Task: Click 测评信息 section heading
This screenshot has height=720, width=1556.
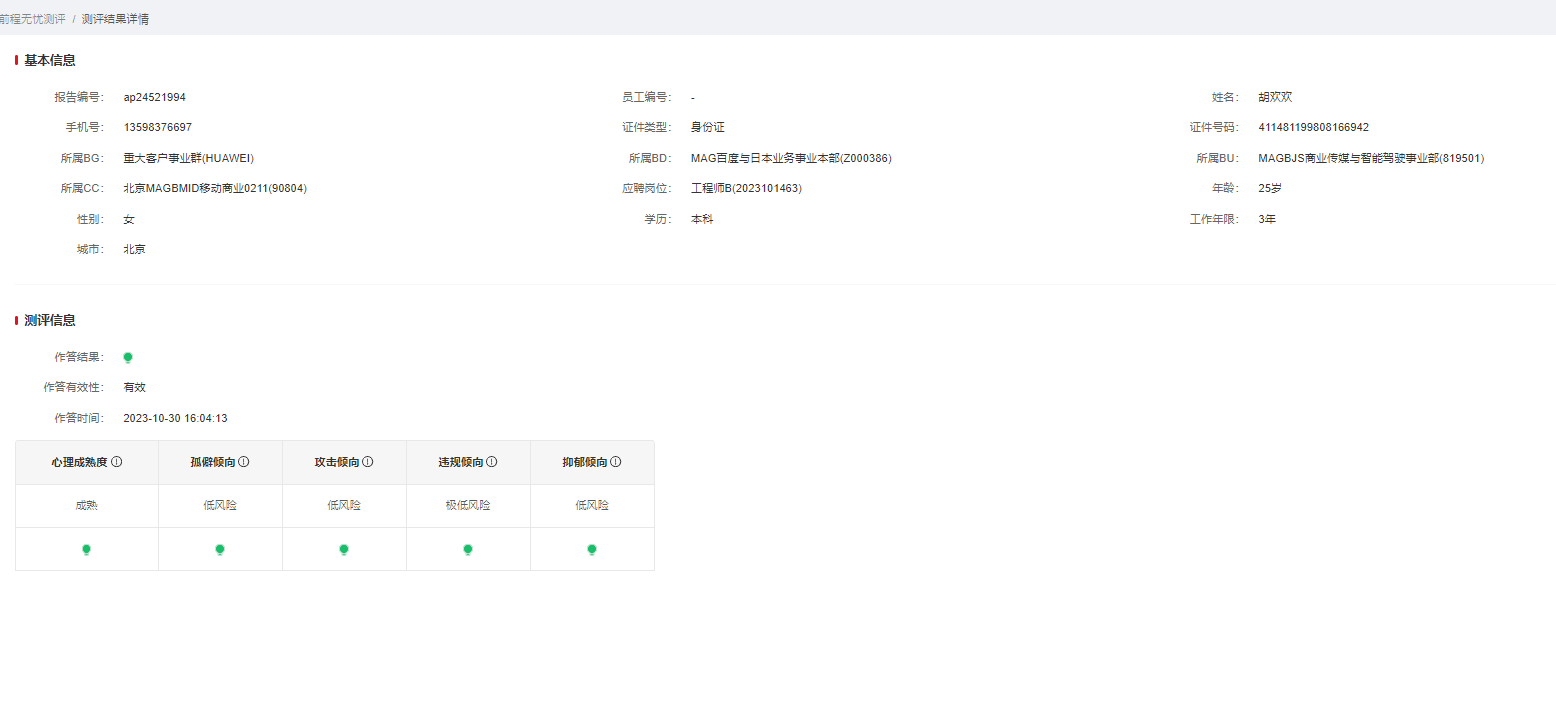Action: [50, 320]
